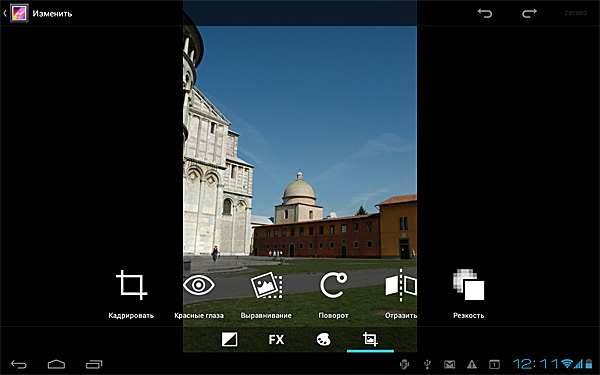The width and height of the screenshot is (600, 375).
Task: Tap the Android back navigation button
Action: click(19, 364)
